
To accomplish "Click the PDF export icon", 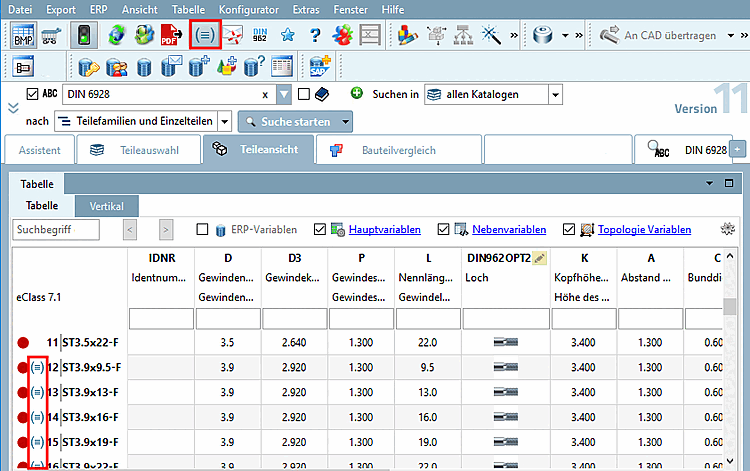I will pyautogui.click(x=171, y=35).
